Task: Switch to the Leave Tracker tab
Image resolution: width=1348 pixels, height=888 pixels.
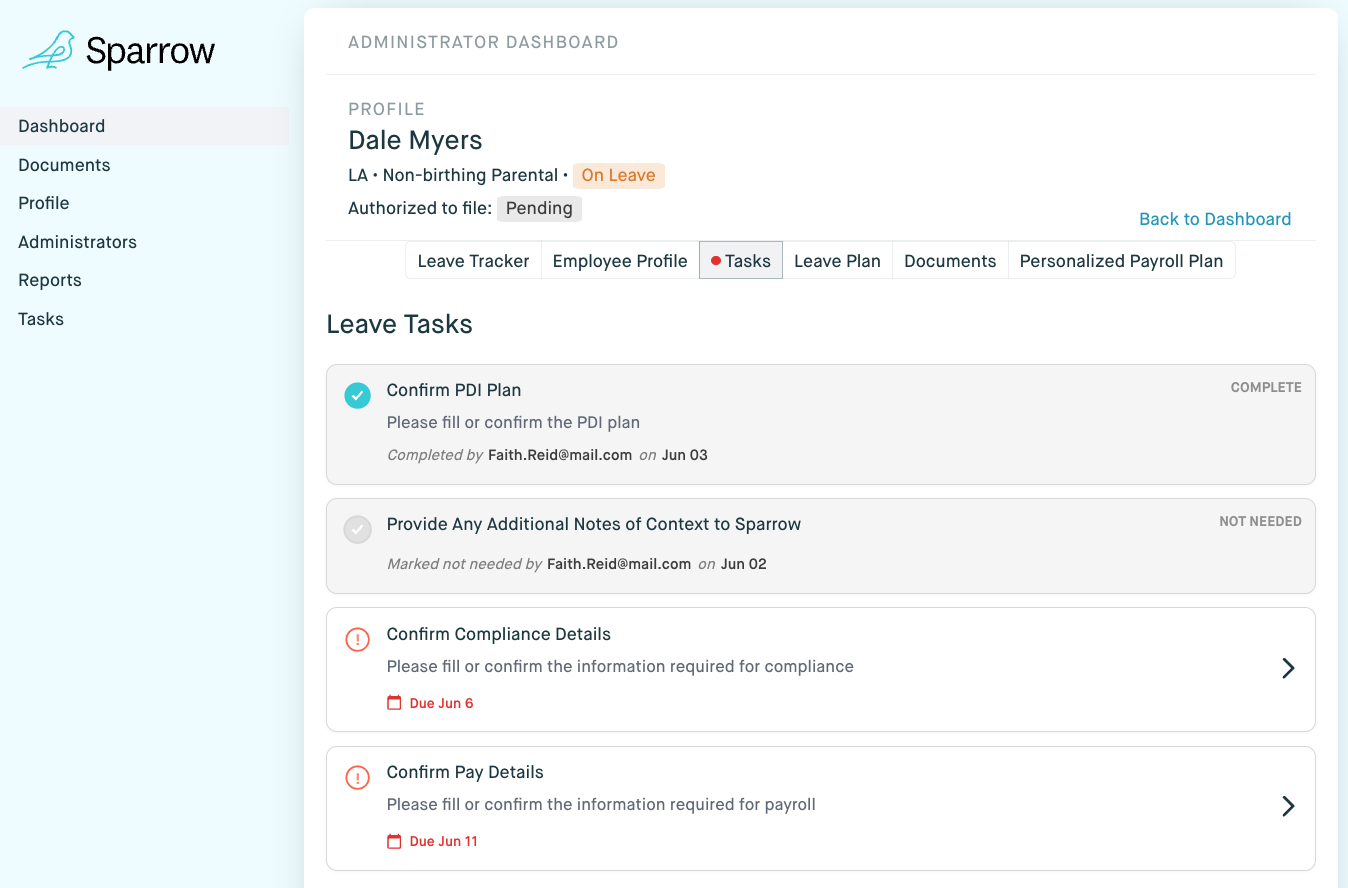Action: (473, 261)
